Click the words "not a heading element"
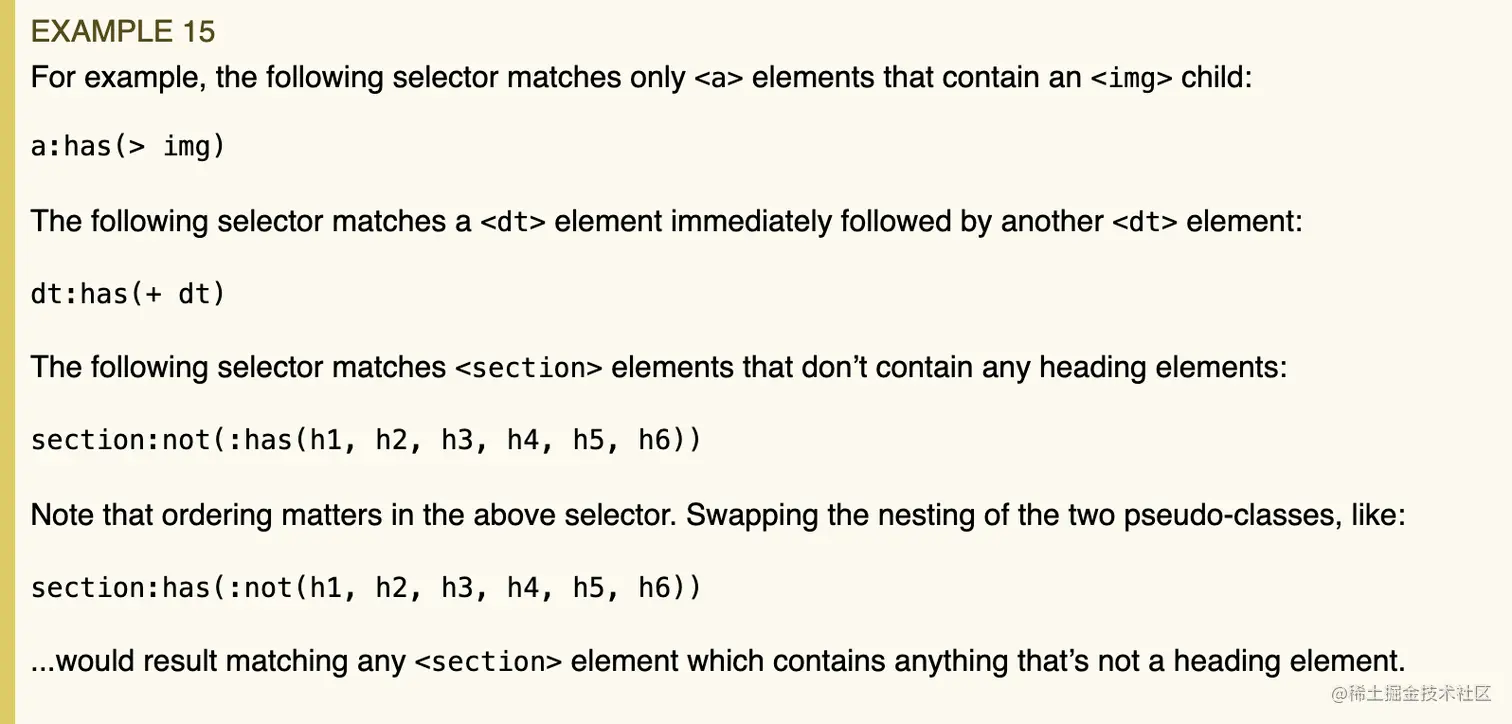 point(1248,662)
